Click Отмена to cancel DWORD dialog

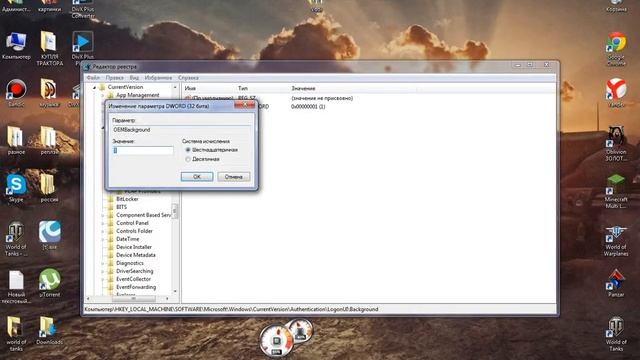pyautogui.click(x=233, y=177)
